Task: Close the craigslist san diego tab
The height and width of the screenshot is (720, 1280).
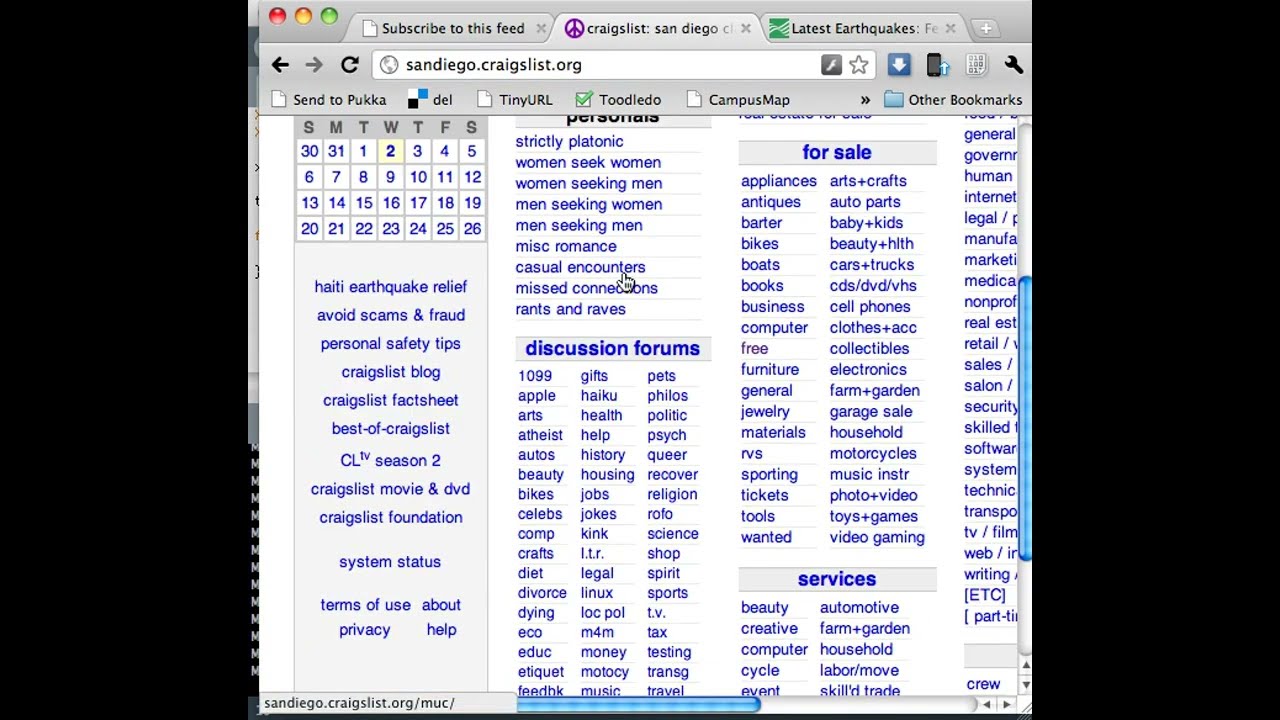Action: point(745,29)
